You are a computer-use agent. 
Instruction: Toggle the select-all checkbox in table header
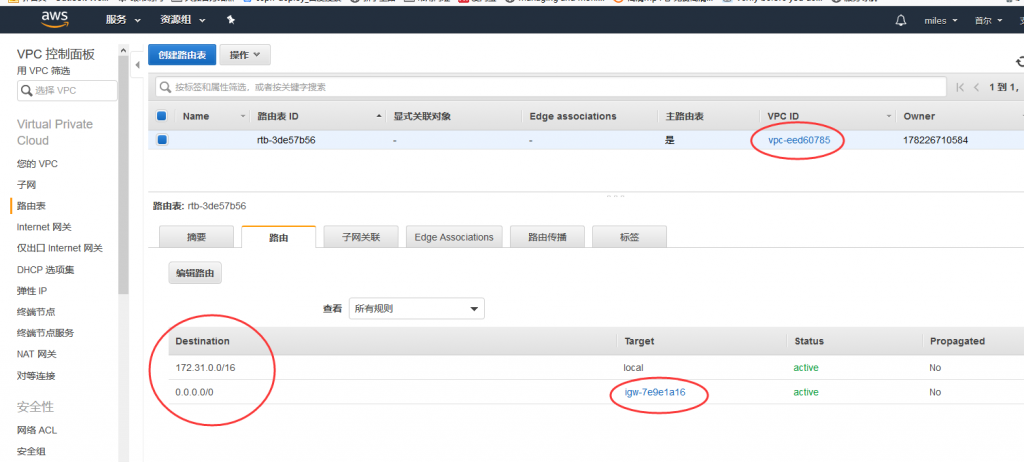(x=162, y=116)
